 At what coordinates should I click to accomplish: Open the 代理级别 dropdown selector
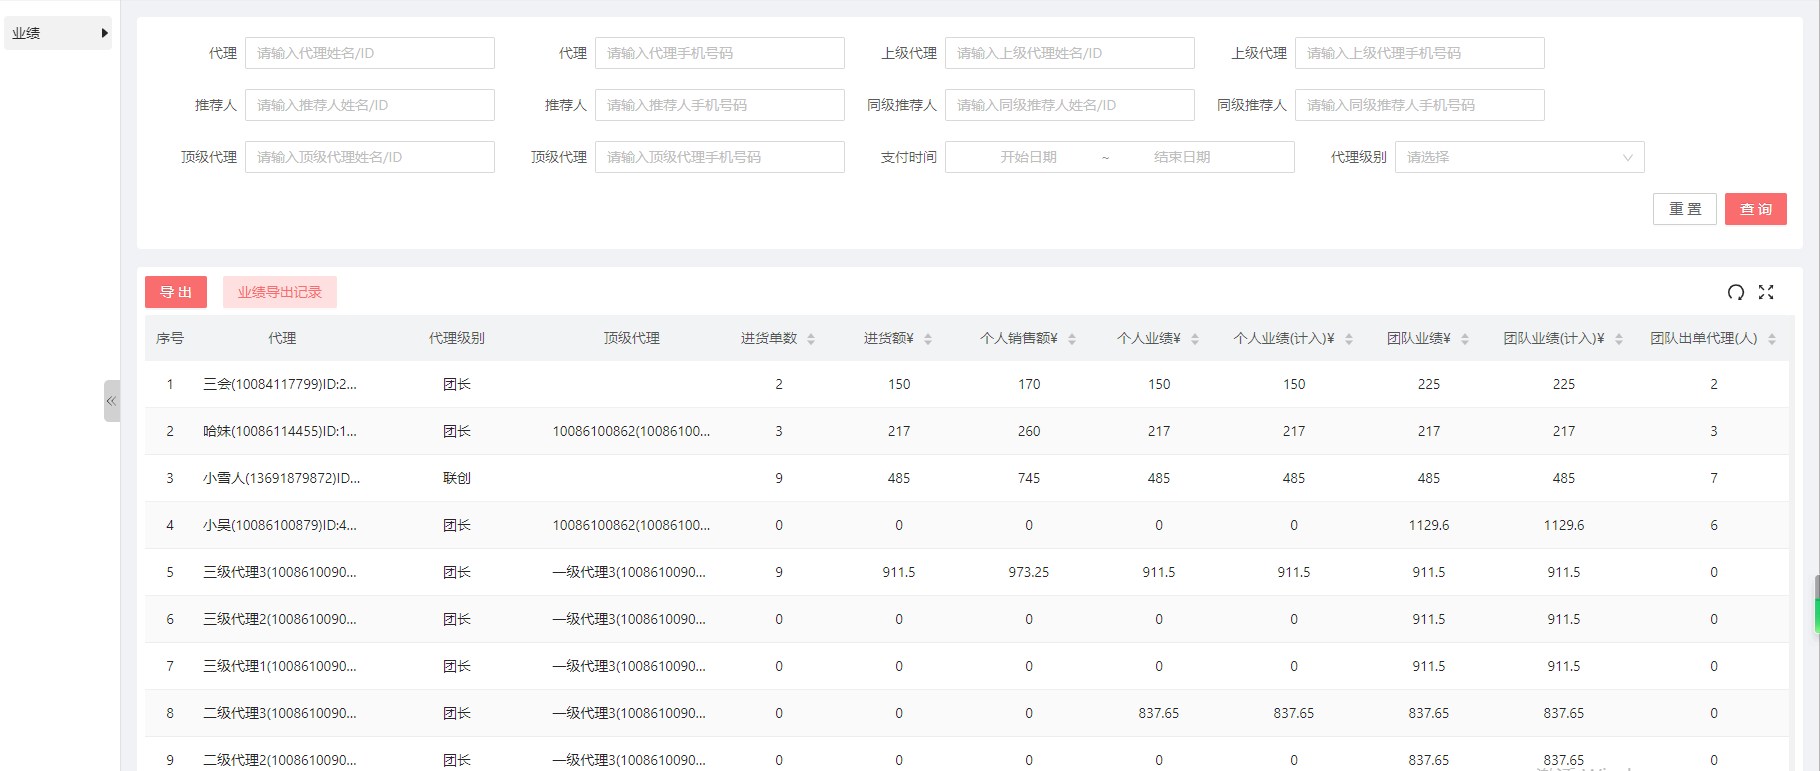click(1519, 157)
